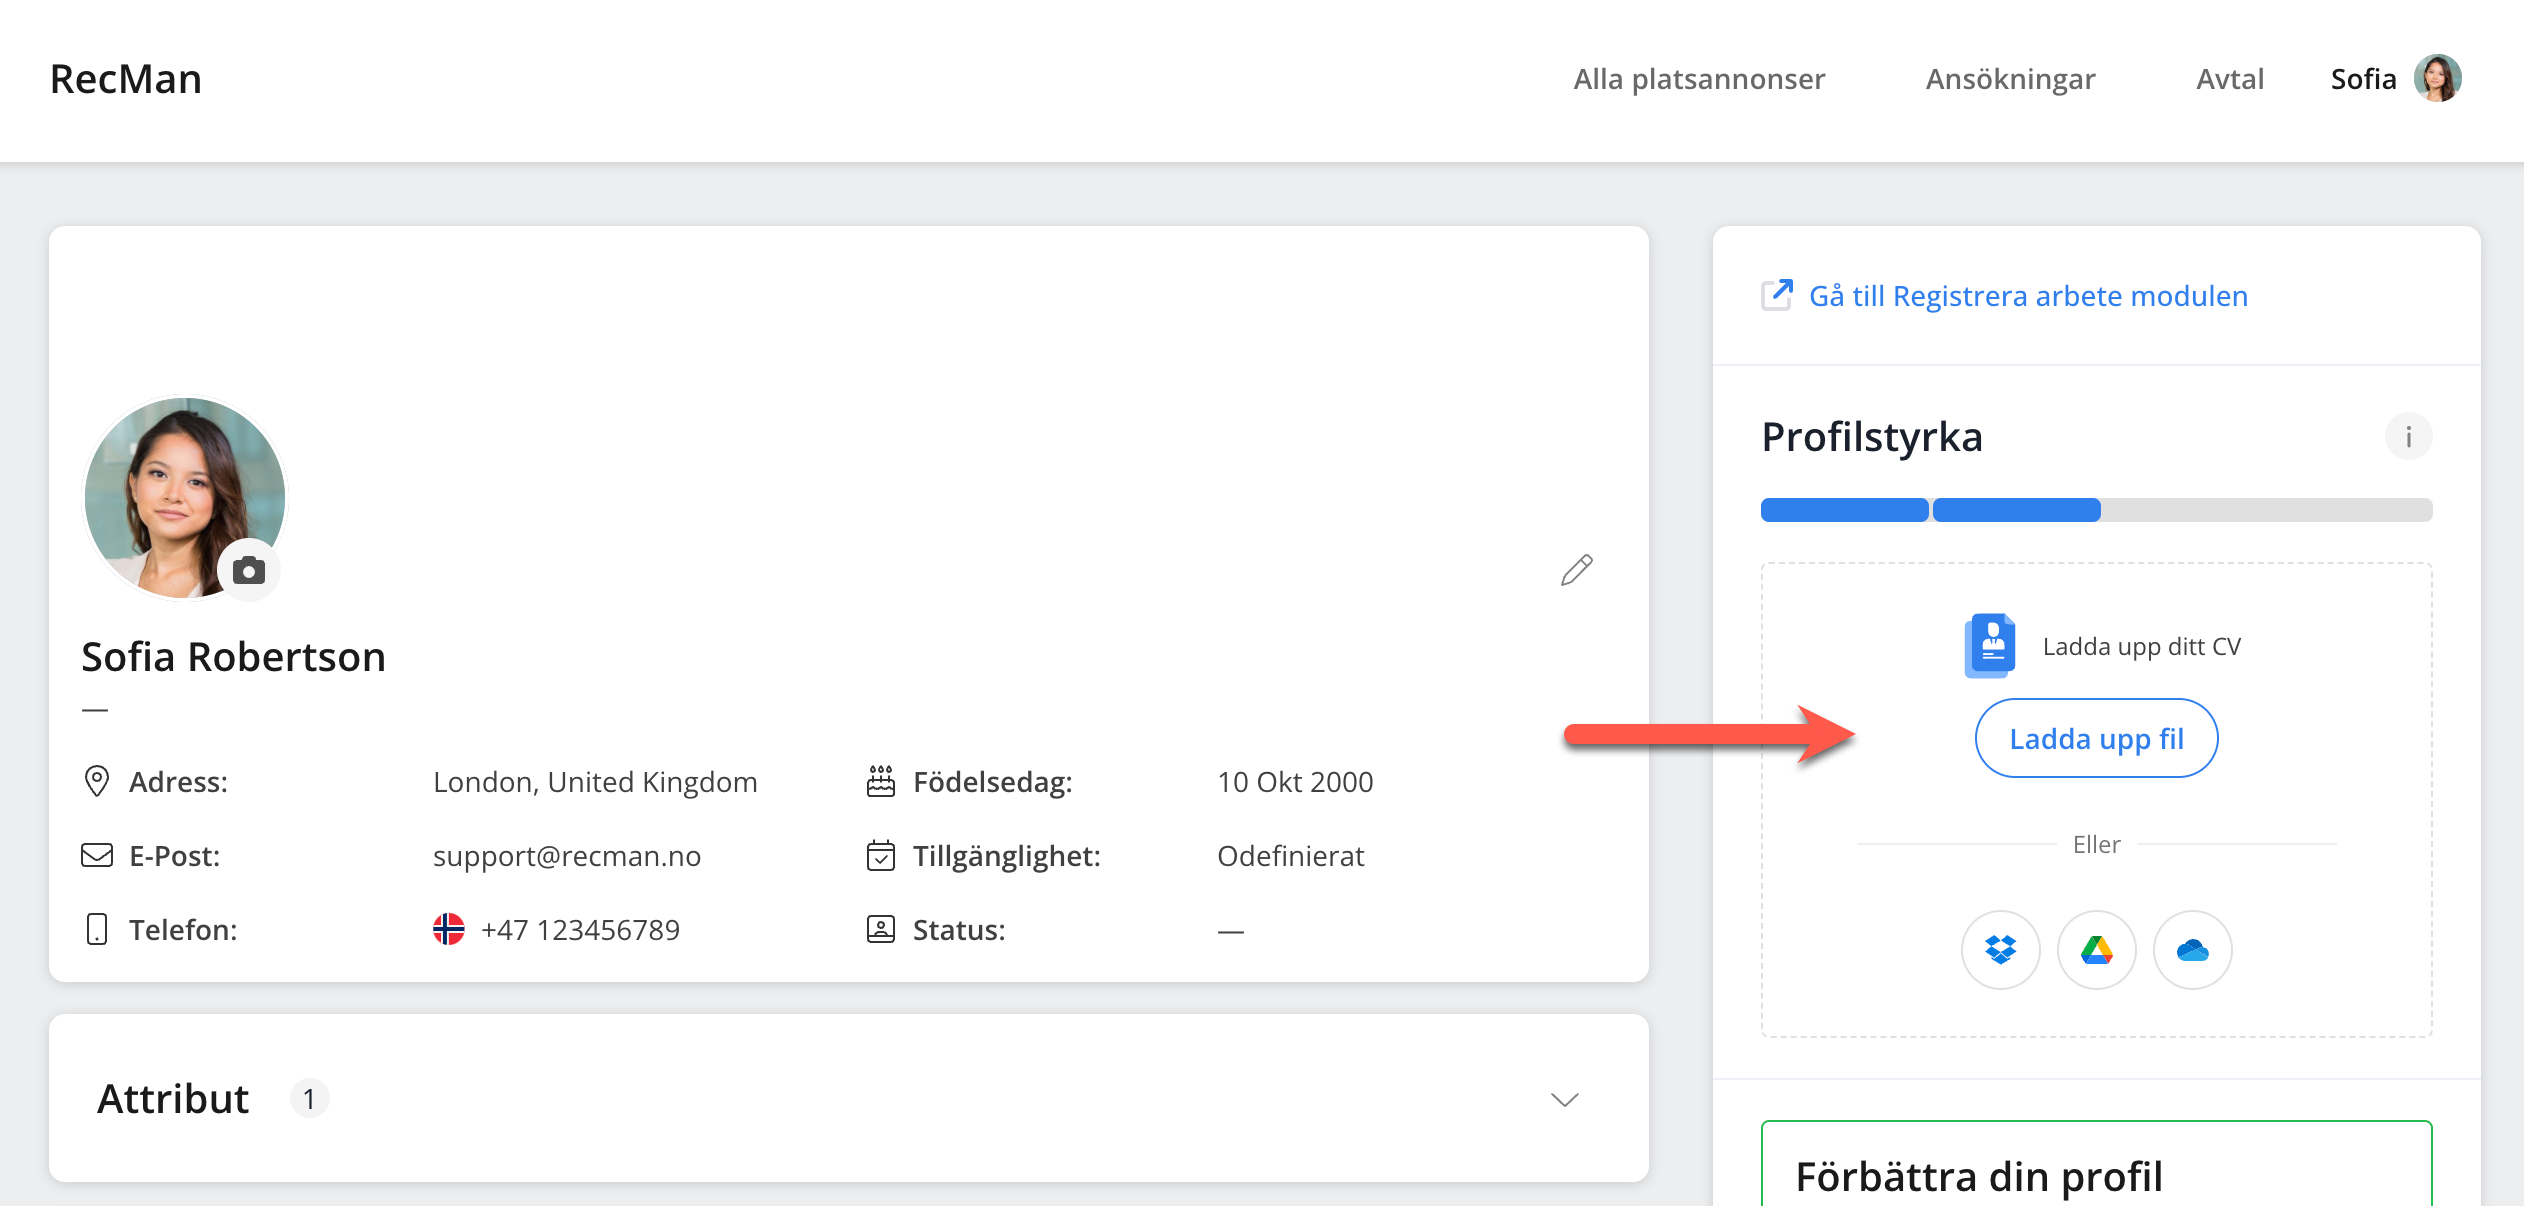The image size is (2524, 1206).
Task: Click the pencil edit profile icon
Action: [1577, 570]
